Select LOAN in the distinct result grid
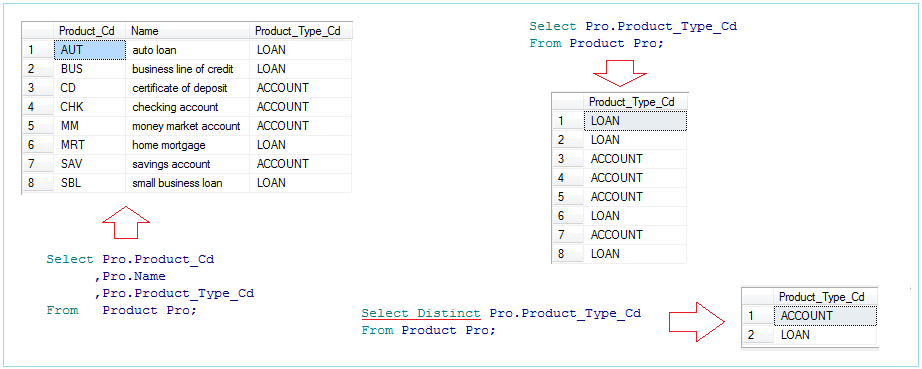 coord(826,335)
